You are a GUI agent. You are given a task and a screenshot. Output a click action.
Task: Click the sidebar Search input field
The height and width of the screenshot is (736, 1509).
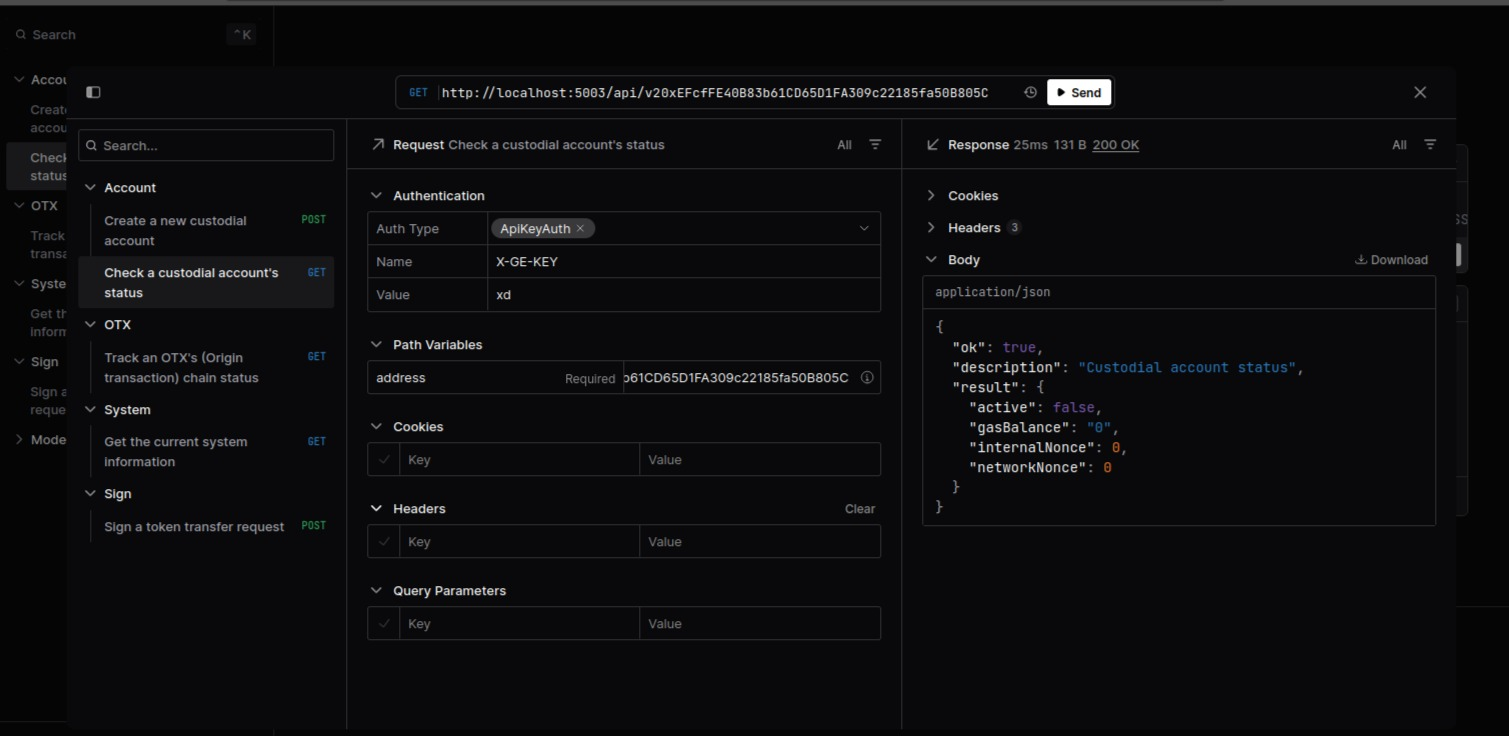(206, 146)
